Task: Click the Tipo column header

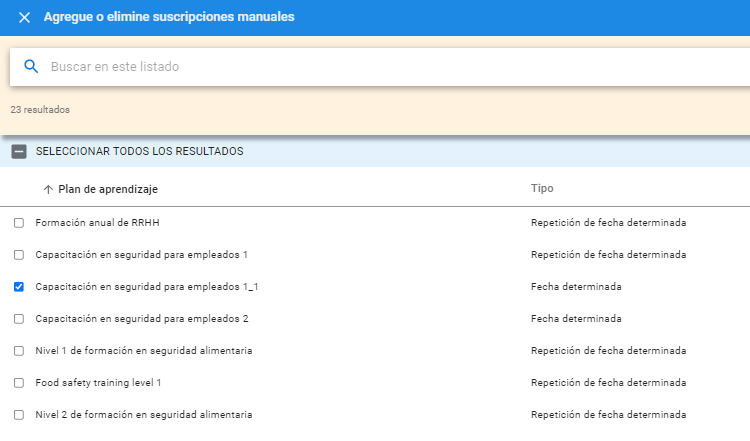Action: coord(542,188)
